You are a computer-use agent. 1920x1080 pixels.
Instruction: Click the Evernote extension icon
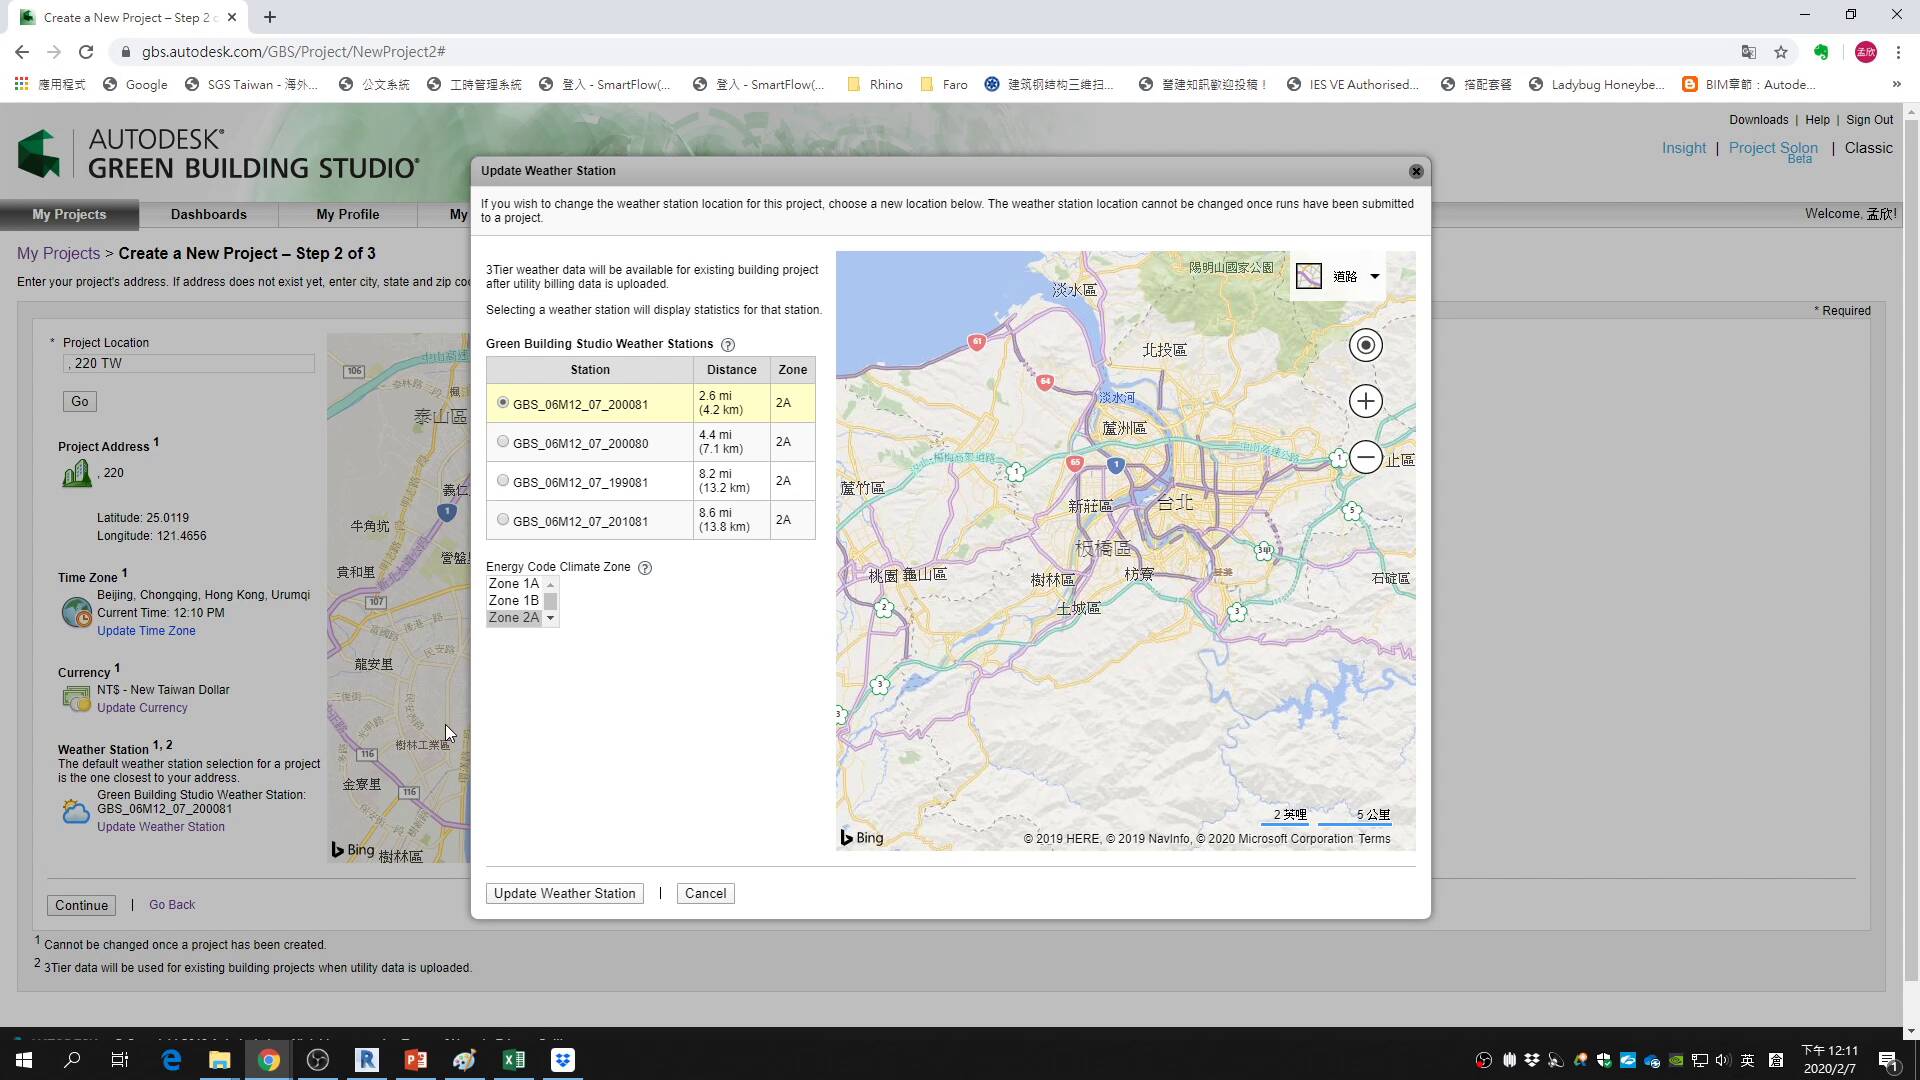[x=1821, y=52]
